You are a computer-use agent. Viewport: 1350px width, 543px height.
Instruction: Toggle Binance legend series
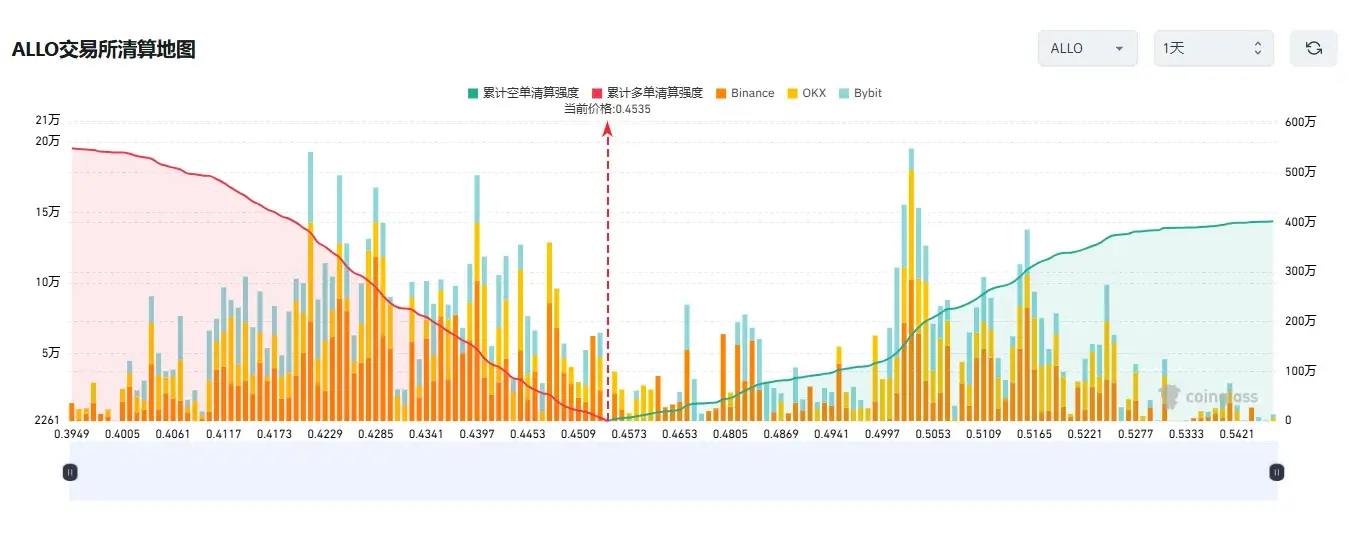[x=745, y=93]
